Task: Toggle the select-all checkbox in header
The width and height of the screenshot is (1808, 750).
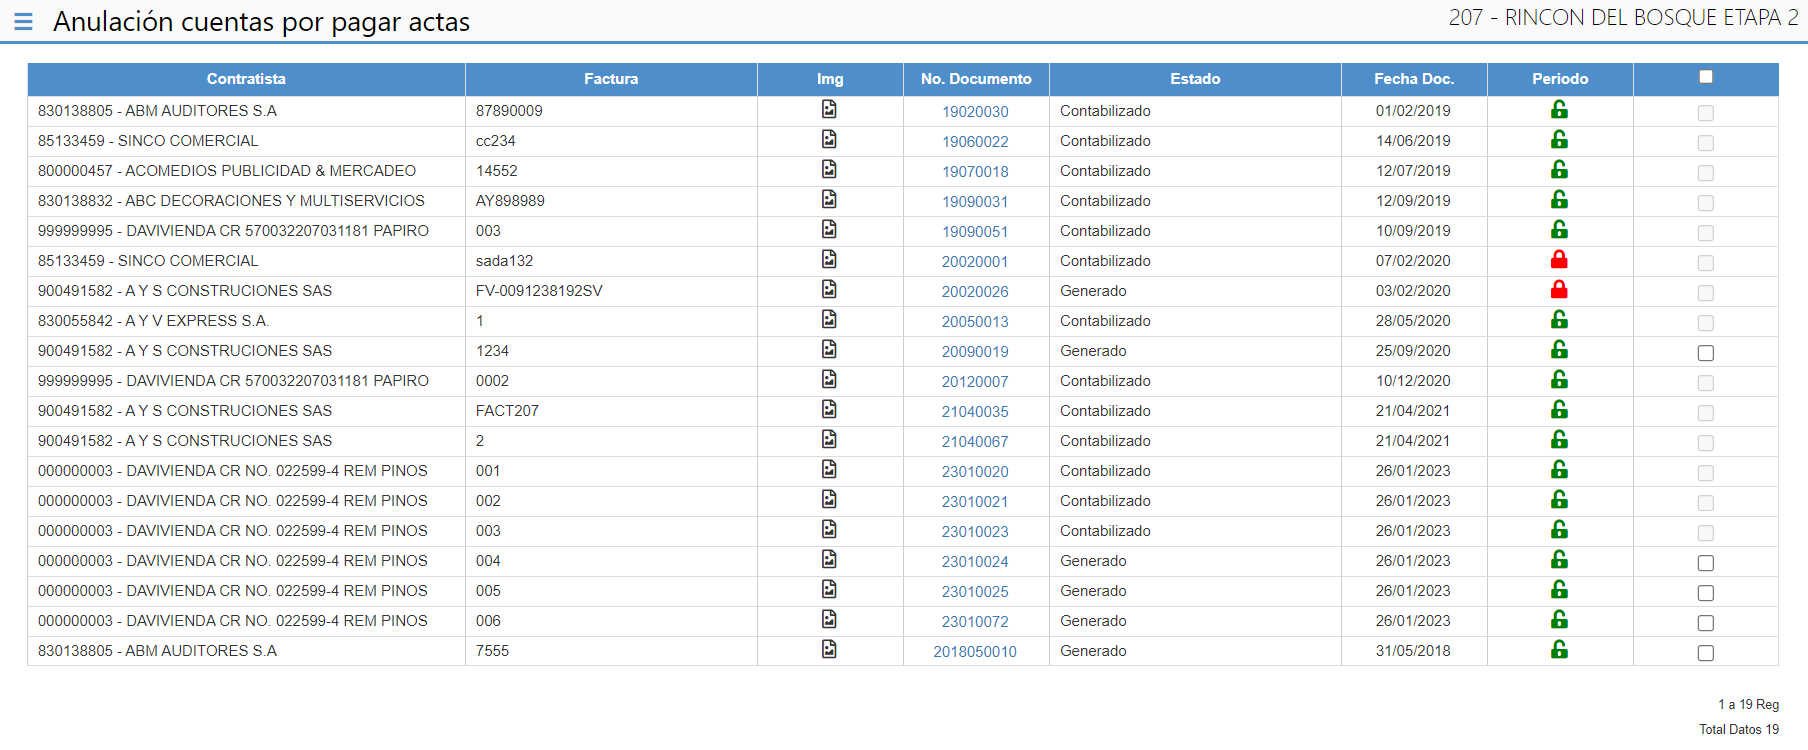Action: [x=1706, y=76]
